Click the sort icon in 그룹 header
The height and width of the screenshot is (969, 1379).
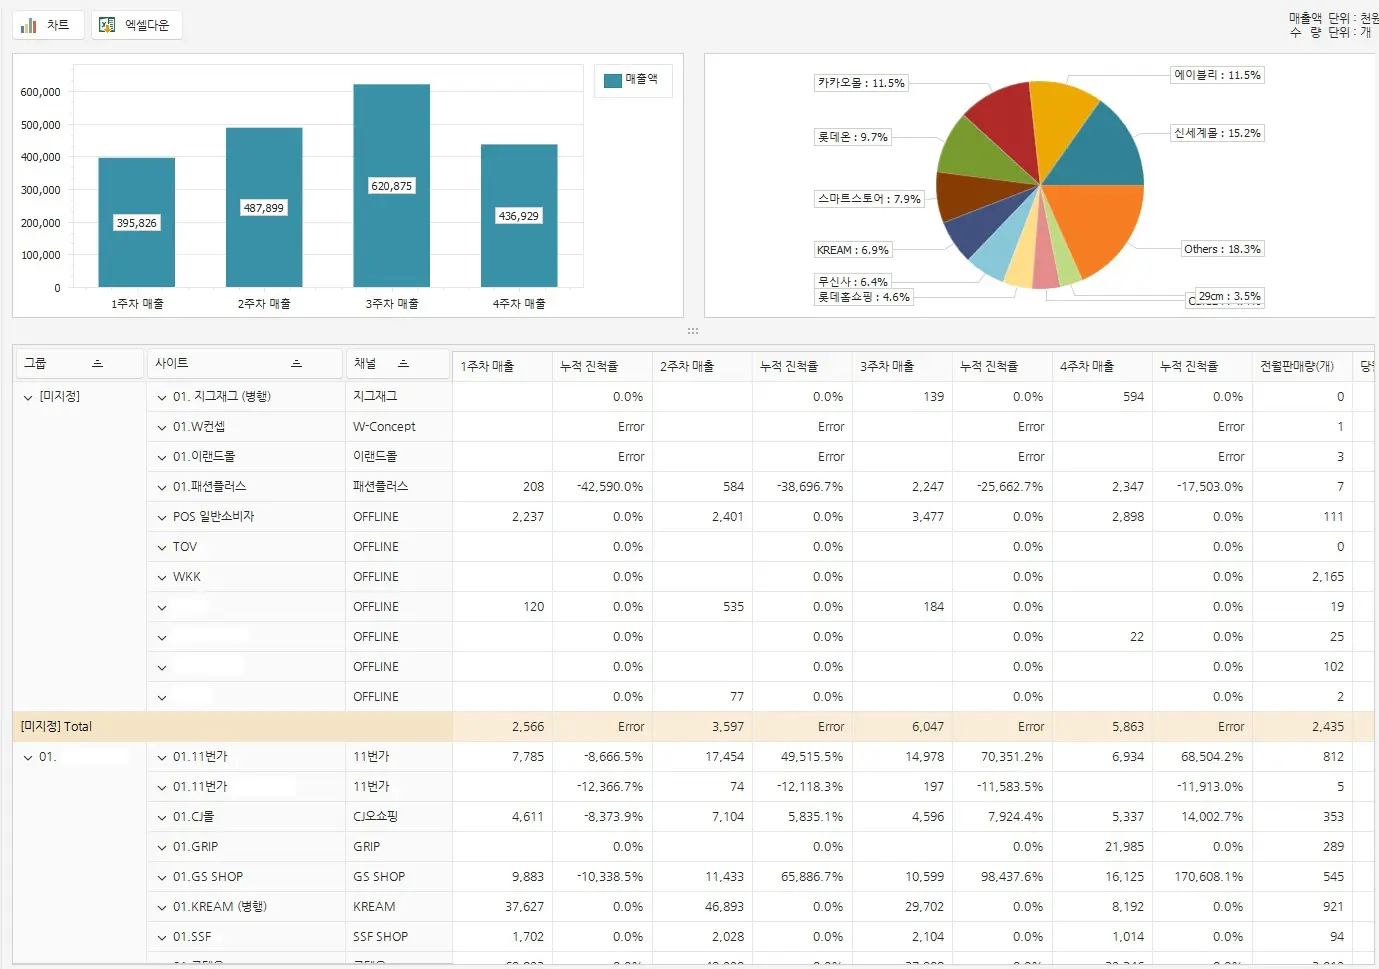[x=97, y=364]
